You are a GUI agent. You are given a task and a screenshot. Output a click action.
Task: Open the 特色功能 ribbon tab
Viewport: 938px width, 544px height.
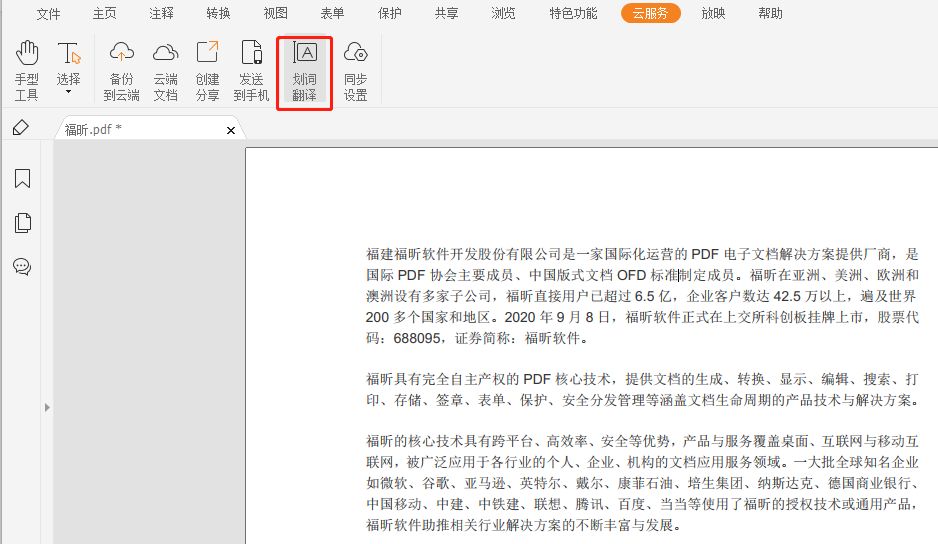pyautogui.click(x=573, y=14)
